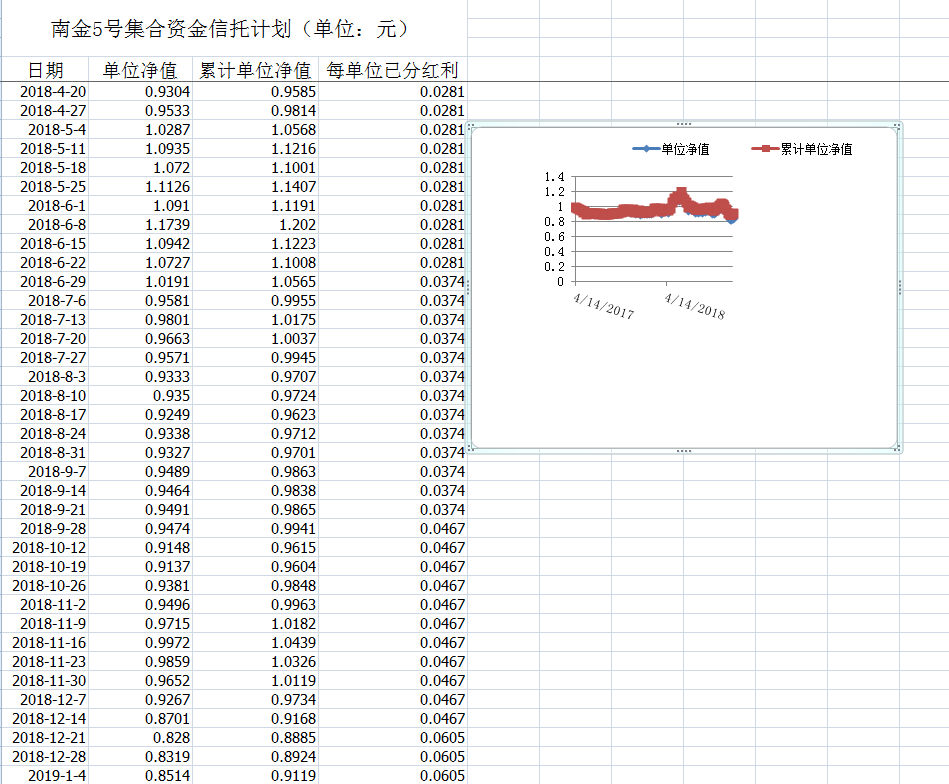Click the chart's bottom-middle resize handle
Viewport: 949px width, 784px height.
click(684, 450)
